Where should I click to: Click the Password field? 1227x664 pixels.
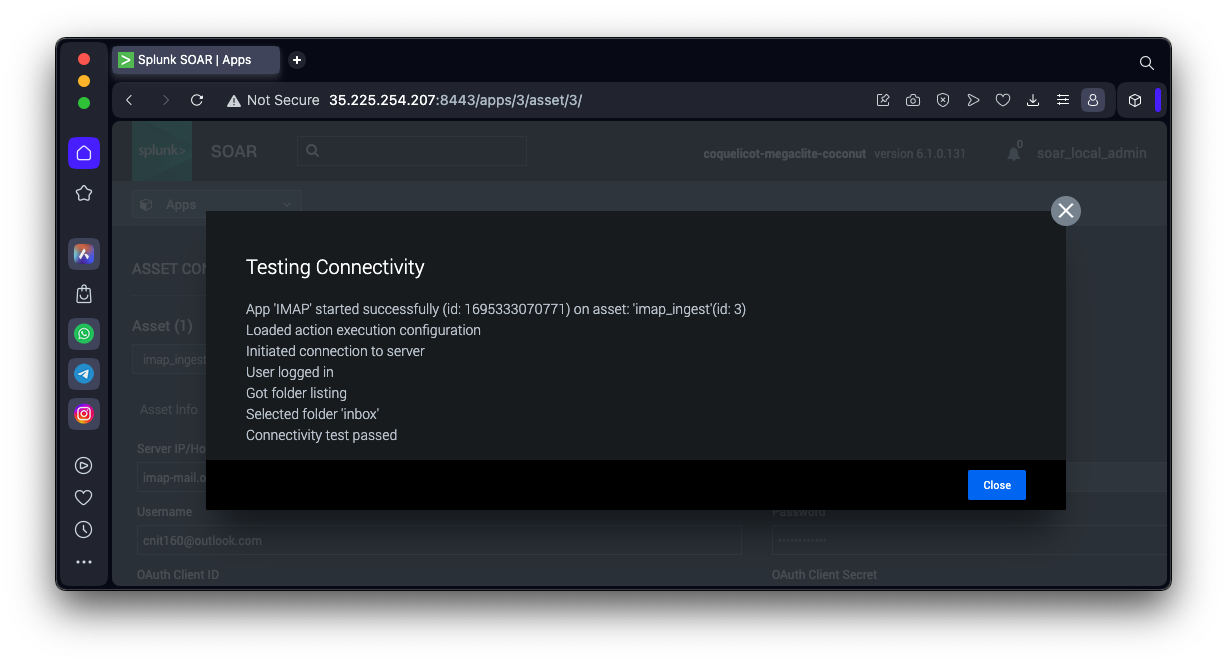pyautogui.click(x=969, y=540)
